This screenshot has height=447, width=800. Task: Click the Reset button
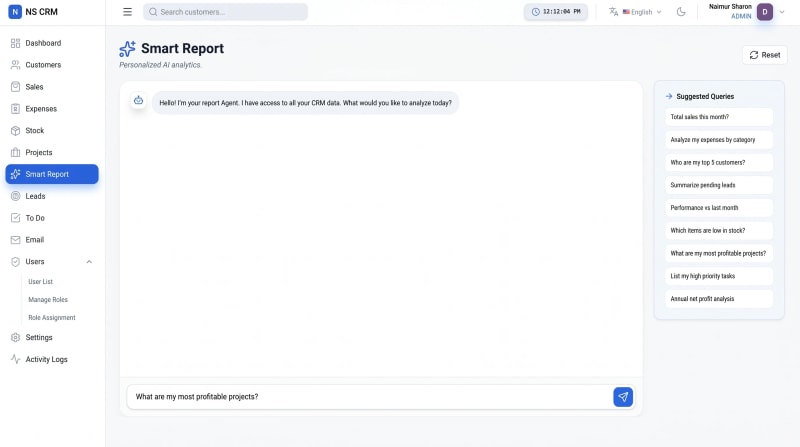click(x=764, y=55)
